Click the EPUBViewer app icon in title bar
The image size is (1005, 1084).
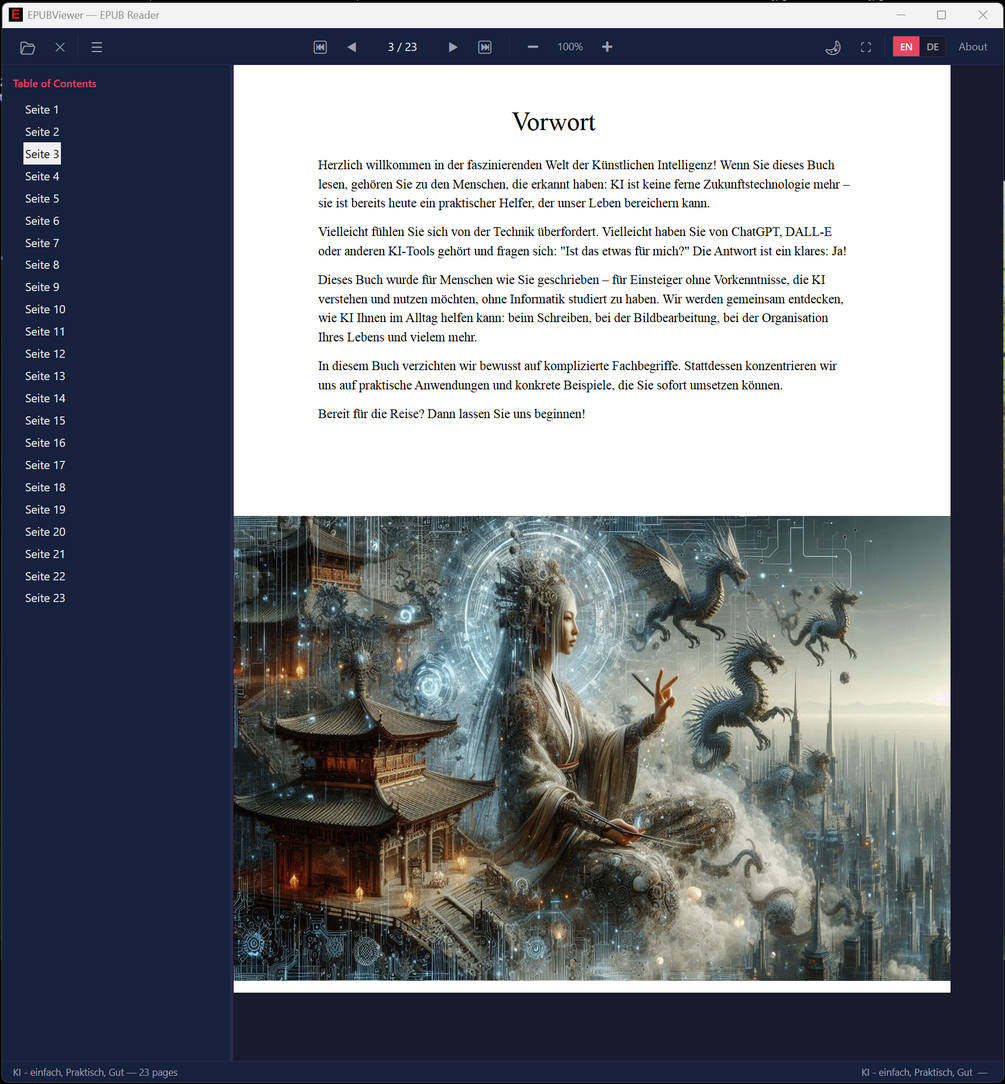pos(15,15)
